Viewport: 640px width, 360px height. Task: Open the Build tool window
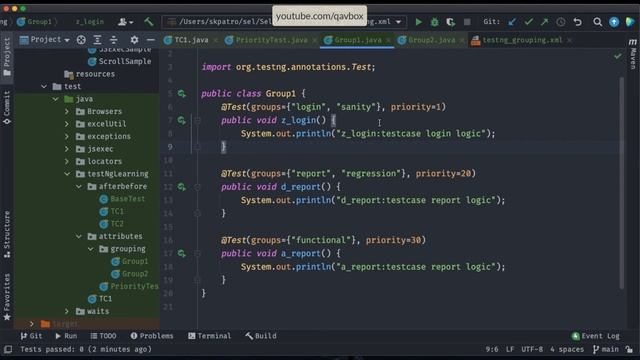261,336
